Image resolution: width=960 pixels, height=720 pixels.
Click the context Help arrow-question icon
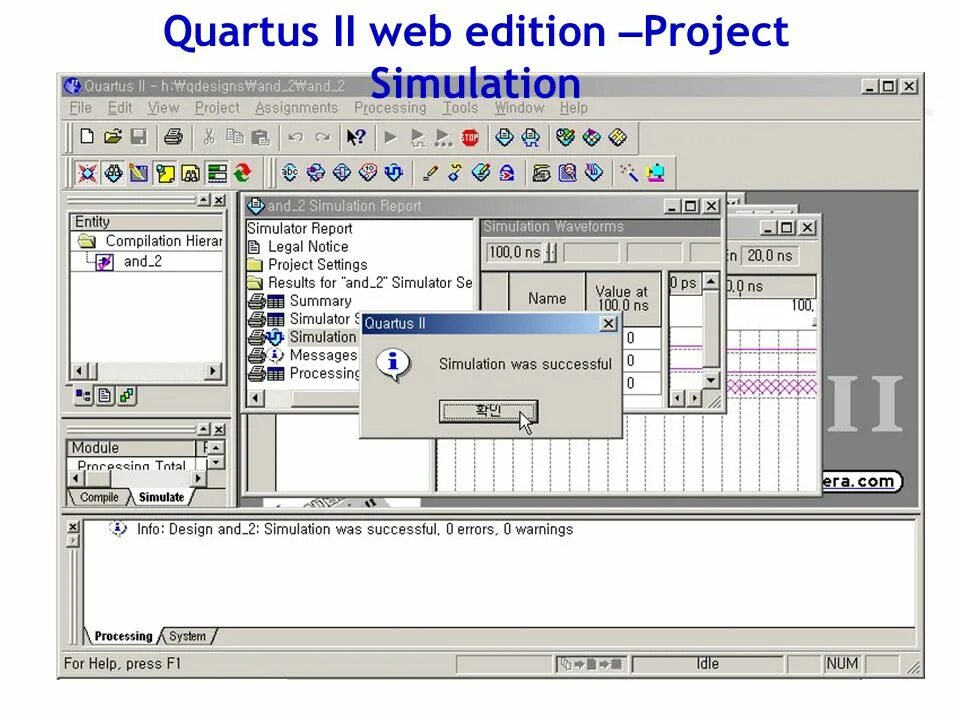coord(356,137)
